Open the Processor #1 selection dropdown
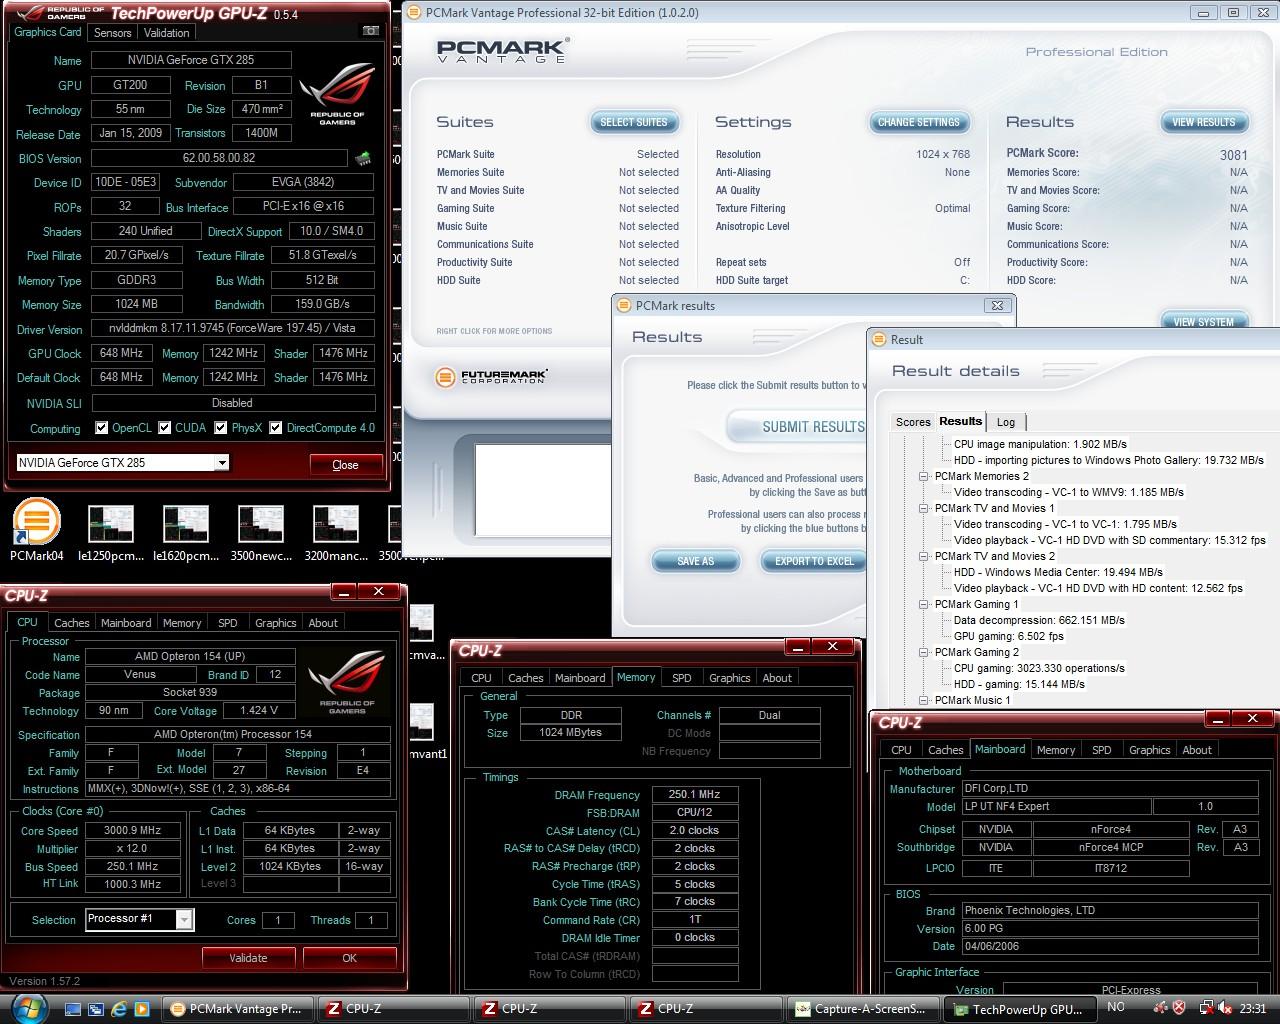 point(184,919)
